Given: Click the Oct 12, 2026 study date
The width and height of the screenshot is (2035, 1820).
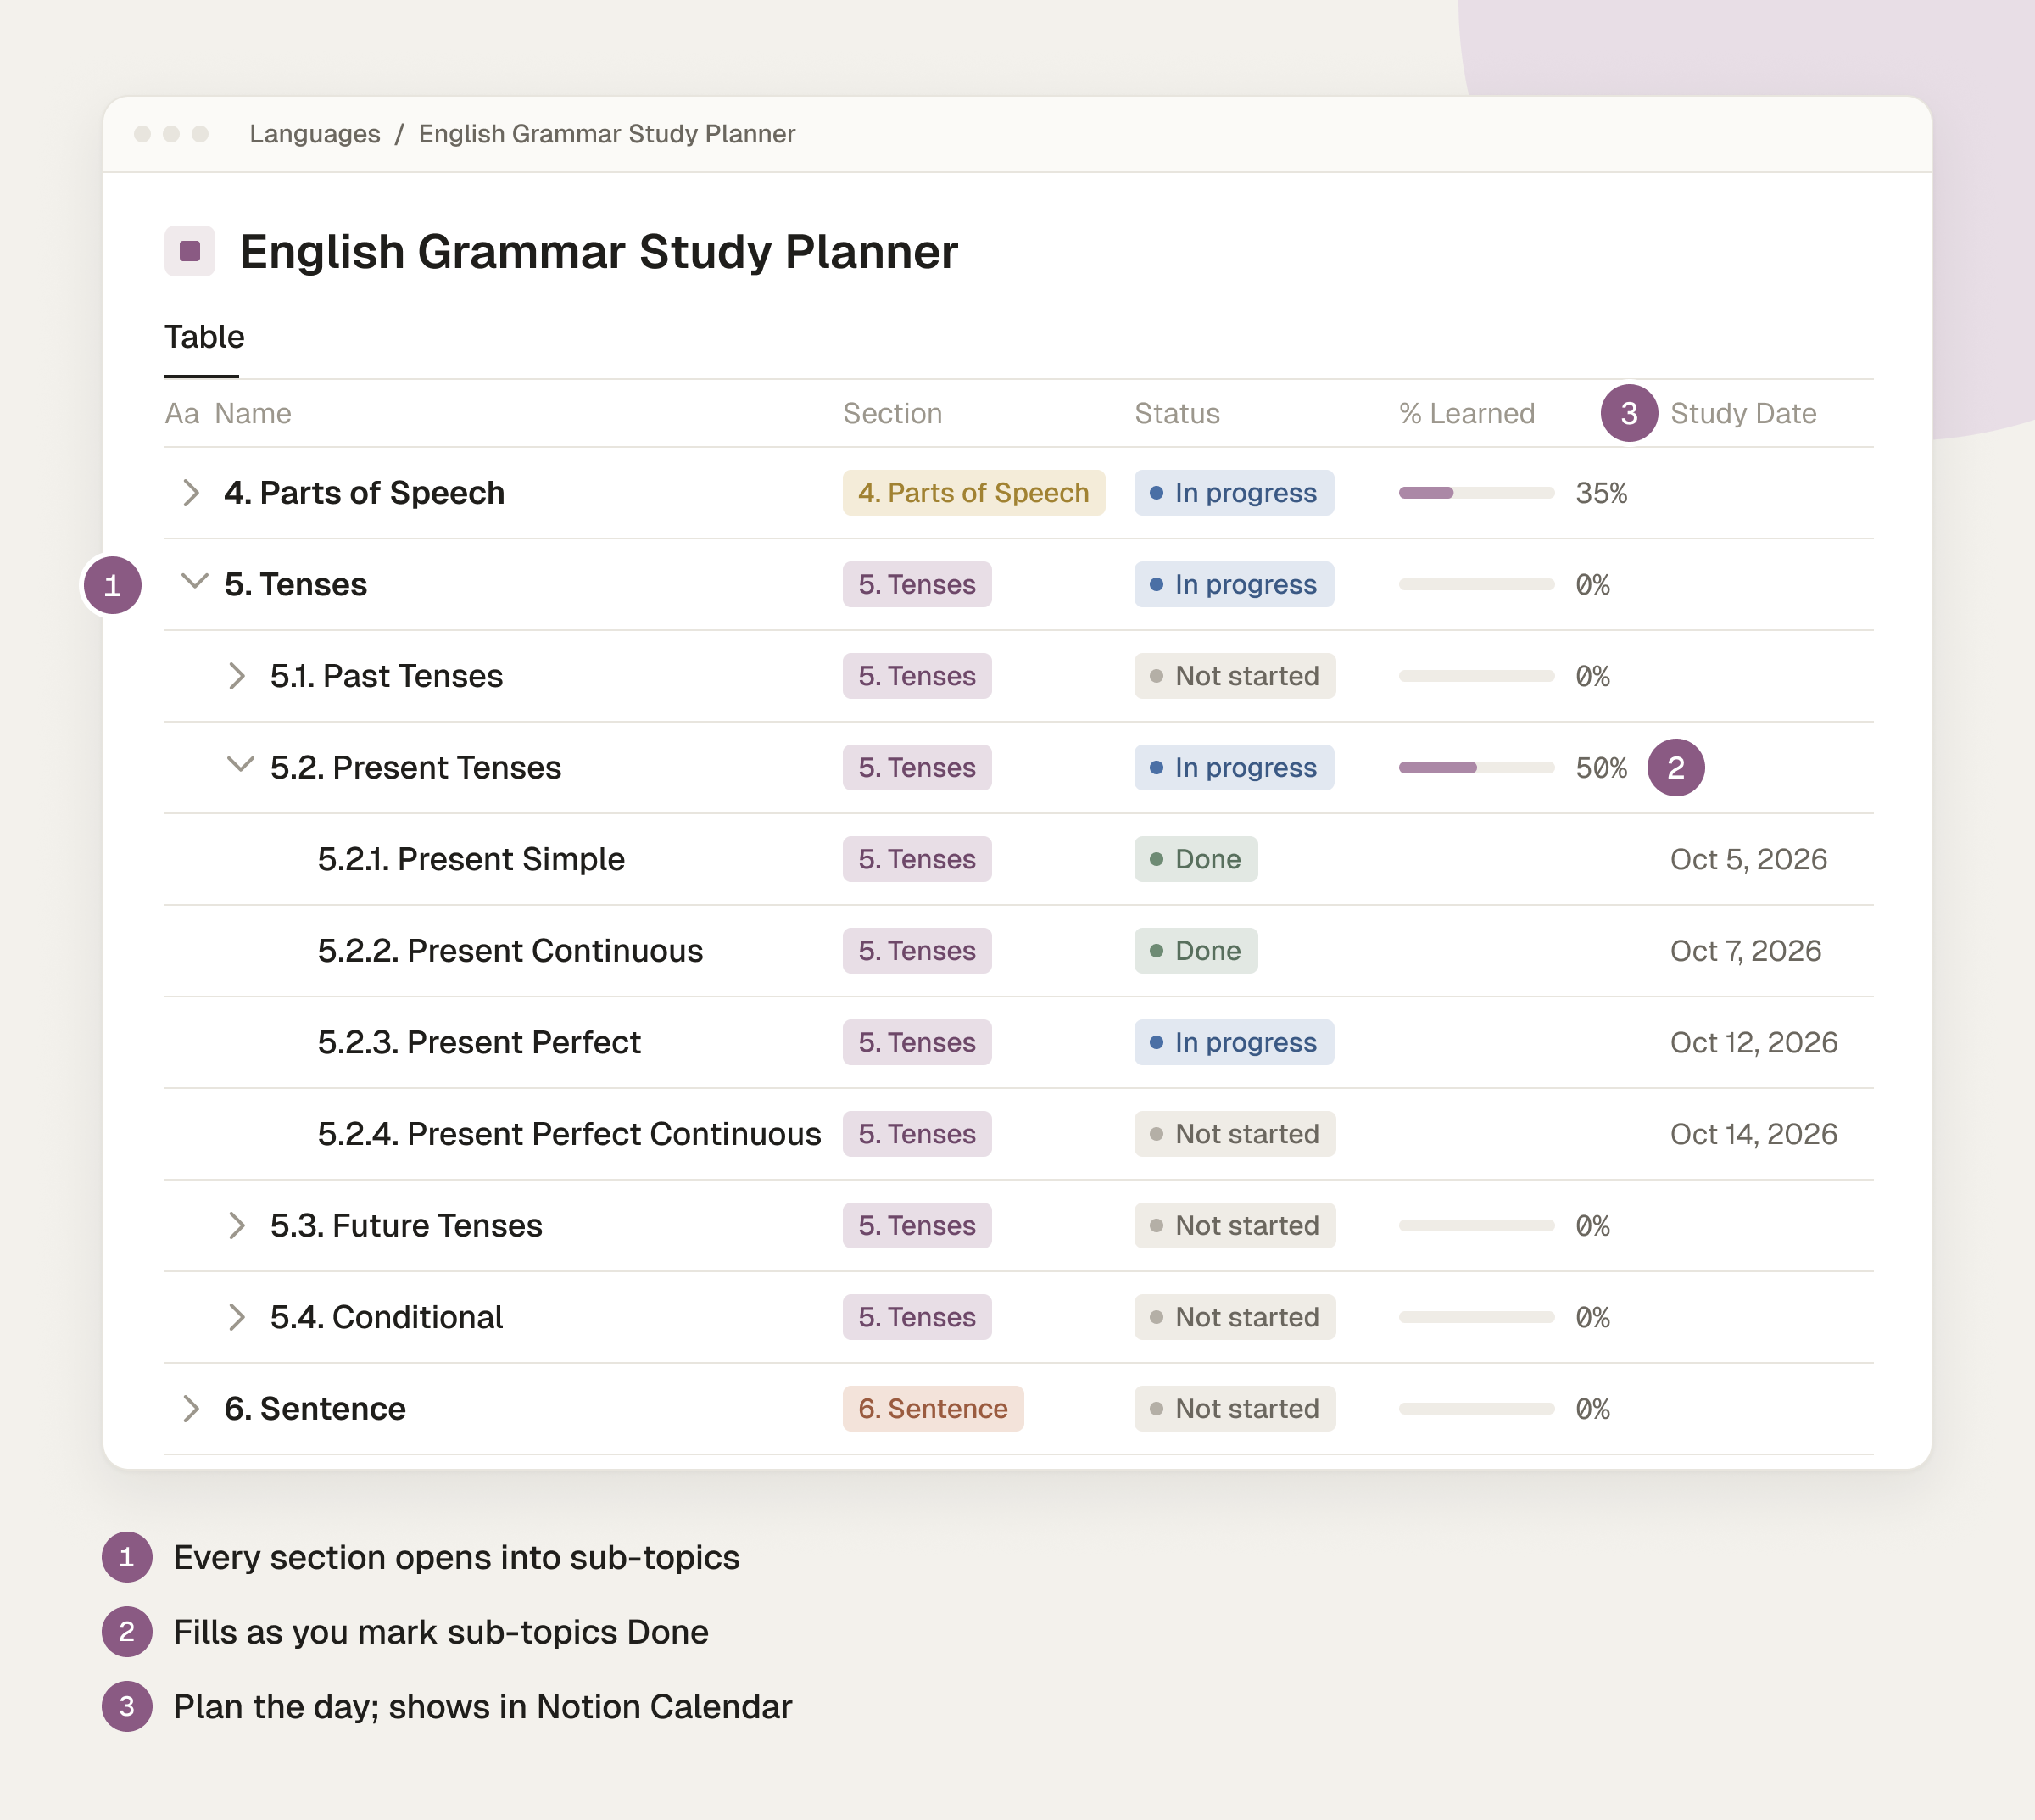Looking at the screenshot, I should click(1754, 1042).
